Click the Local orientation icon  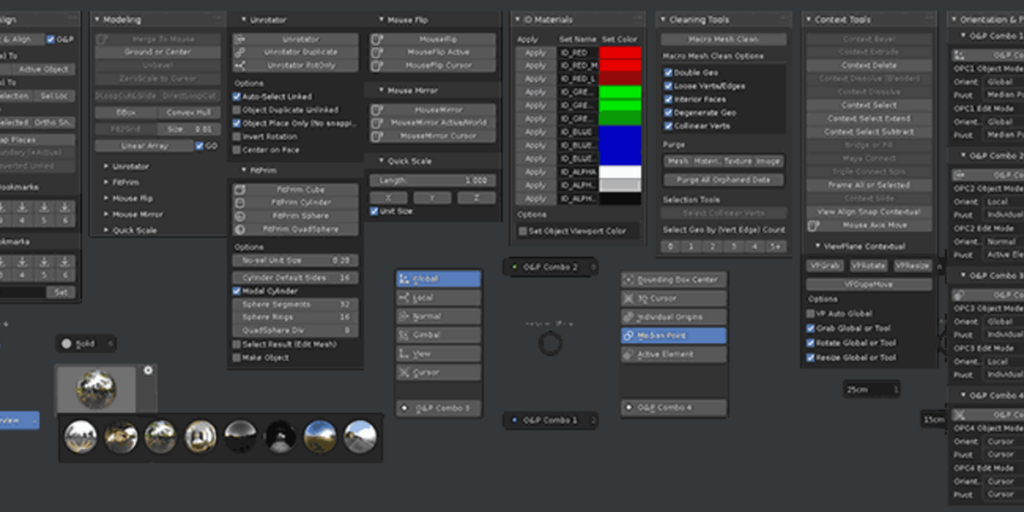[x=404, y=298]
